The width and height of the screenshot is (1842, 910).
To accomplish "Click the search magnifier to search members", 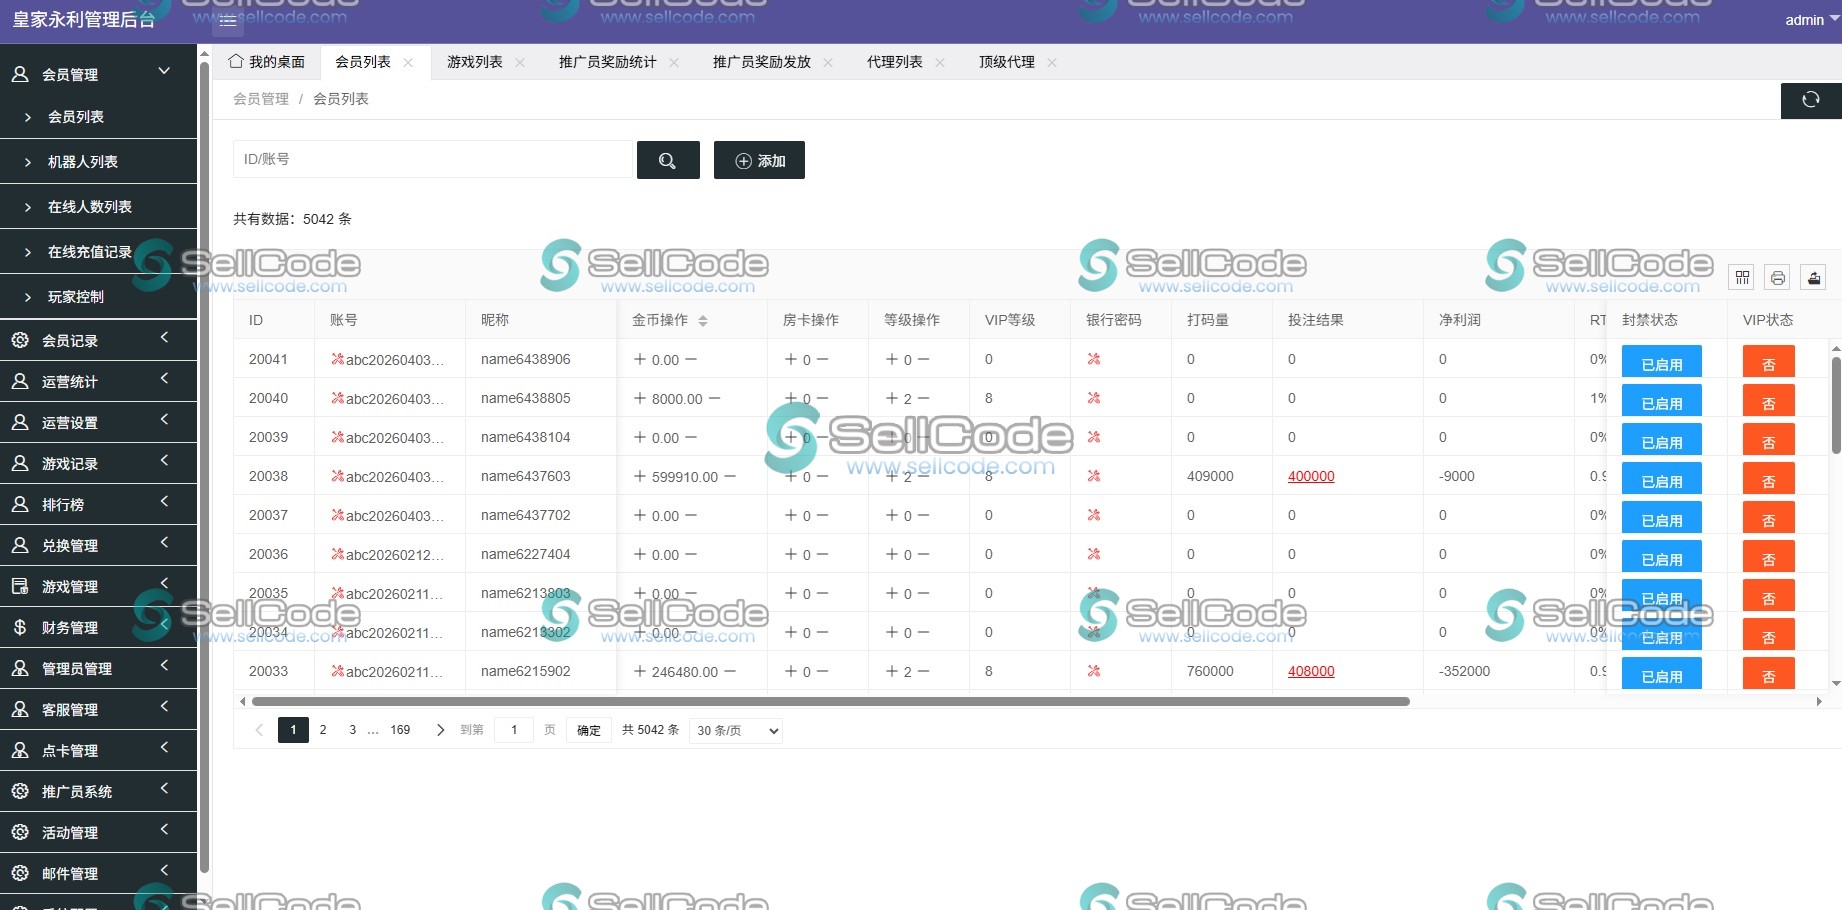I will pyautogui.click(x=668, y=160).
